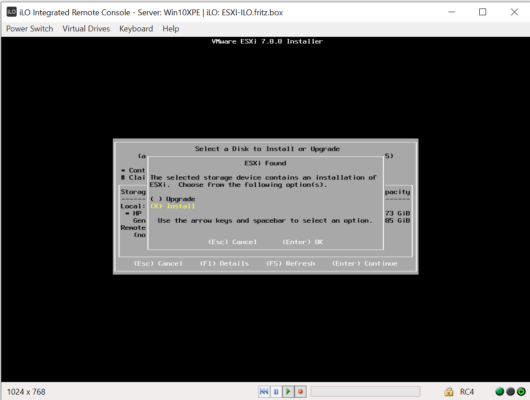Click the playback progress bar

pos(365,392)
